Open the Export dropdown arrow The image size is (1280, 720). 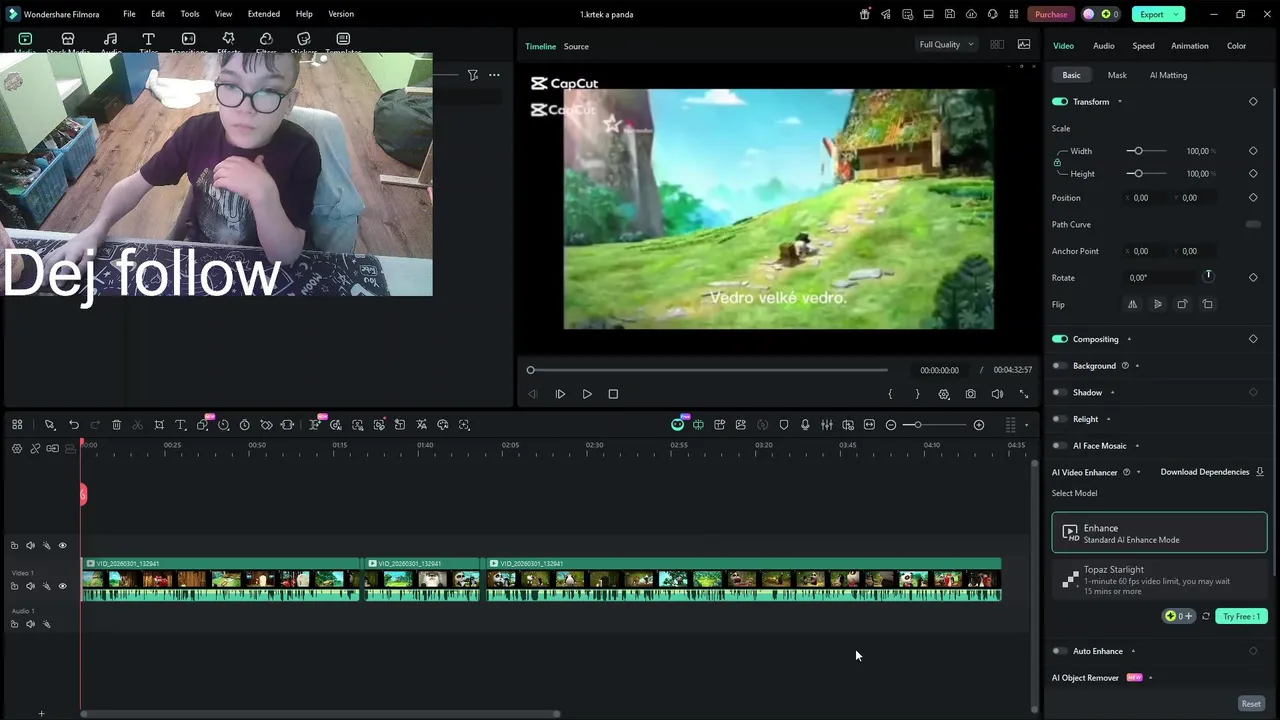[x=1177, y=14]
